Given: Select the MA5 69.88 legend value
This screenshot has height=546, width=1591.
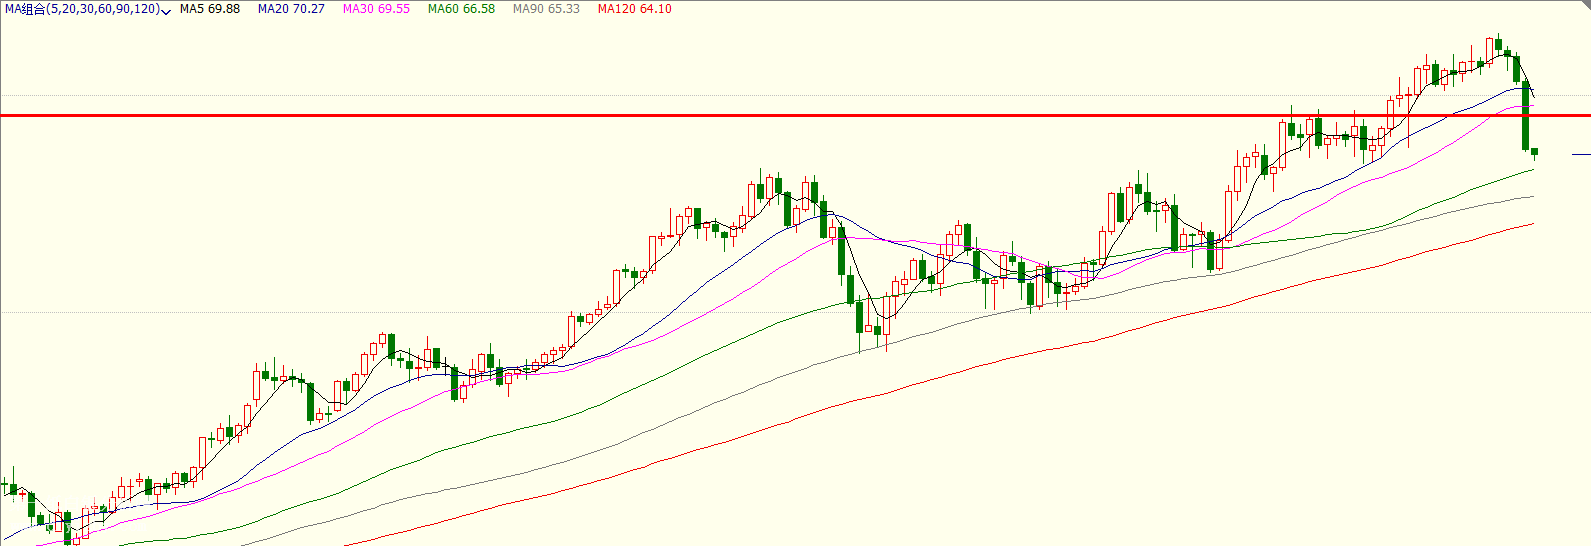Looking at the screenshot, I should [210, 9].
